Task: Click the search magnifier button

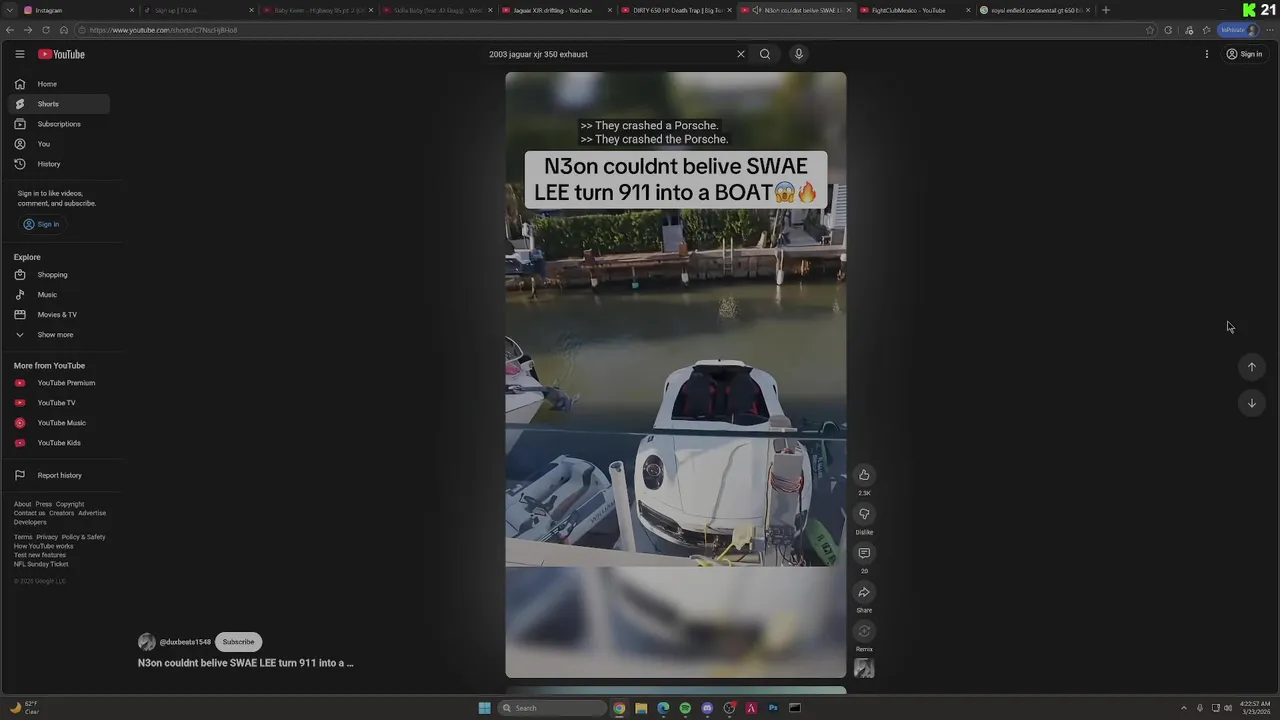Action: tap(765, 54)
